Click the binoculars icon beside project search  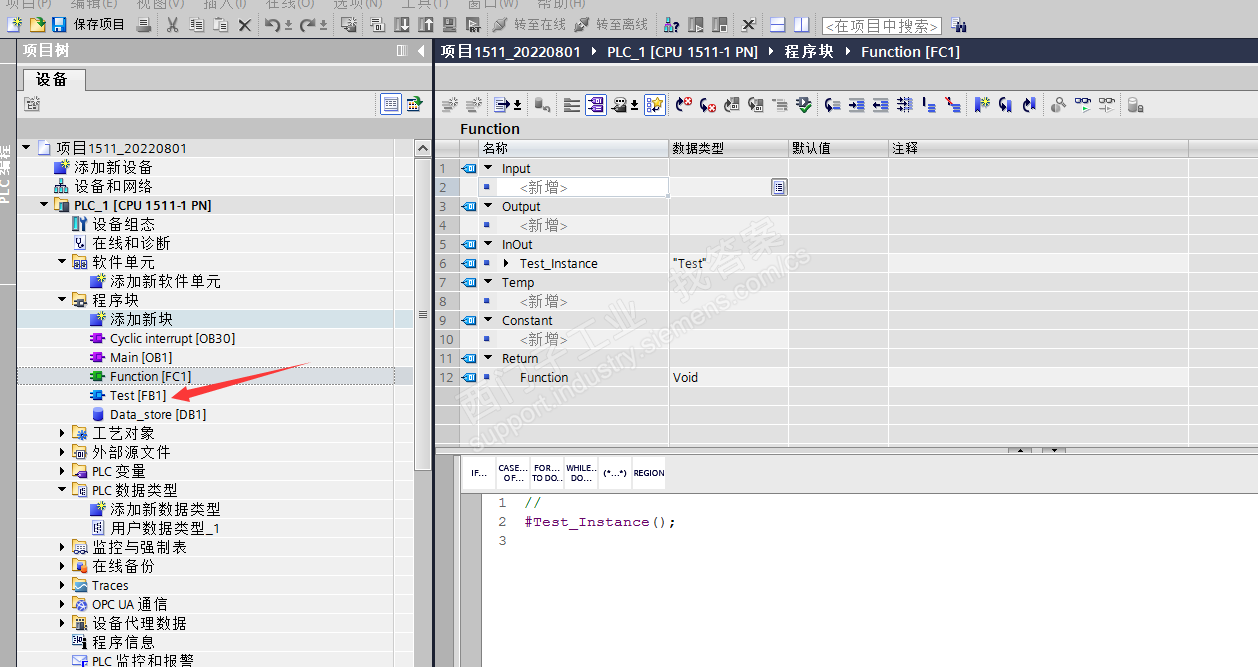pyautogui.click(x=958, y=25)
